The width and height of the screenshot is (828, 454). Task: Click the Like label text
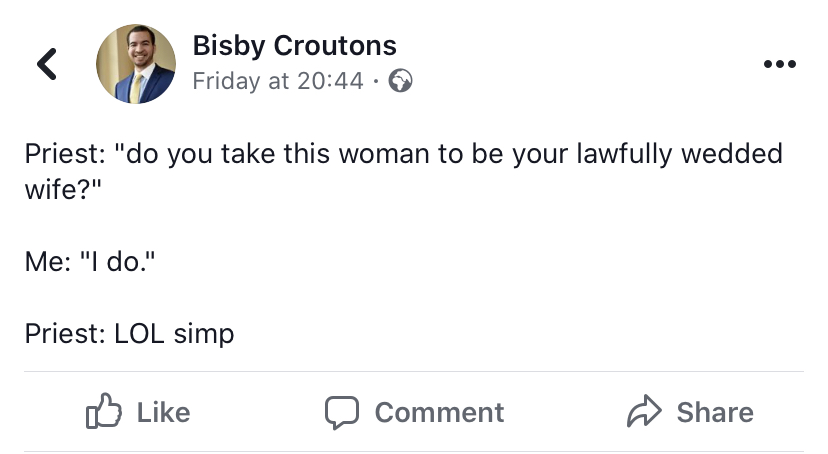[x=163, y=412]
